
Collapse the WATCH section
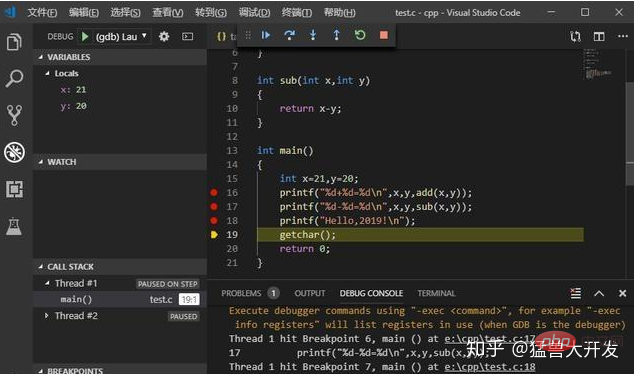(120, 162)
